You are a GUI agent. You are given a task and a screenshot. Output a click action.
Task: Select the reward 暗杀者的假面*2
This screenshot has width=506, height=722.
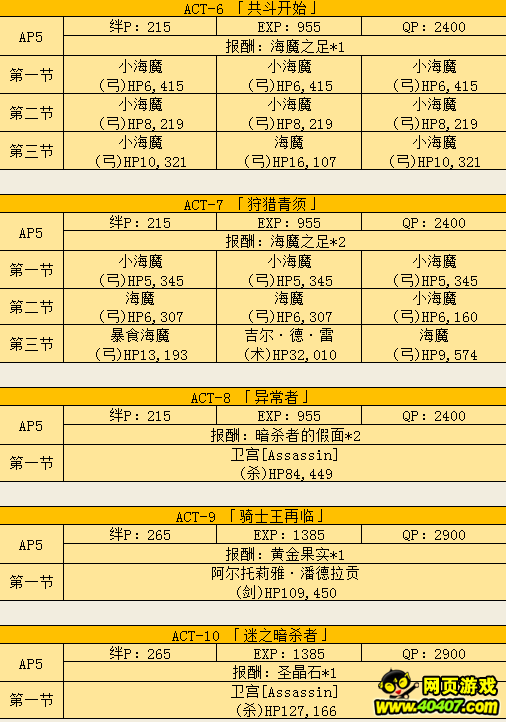pos(285,435)
